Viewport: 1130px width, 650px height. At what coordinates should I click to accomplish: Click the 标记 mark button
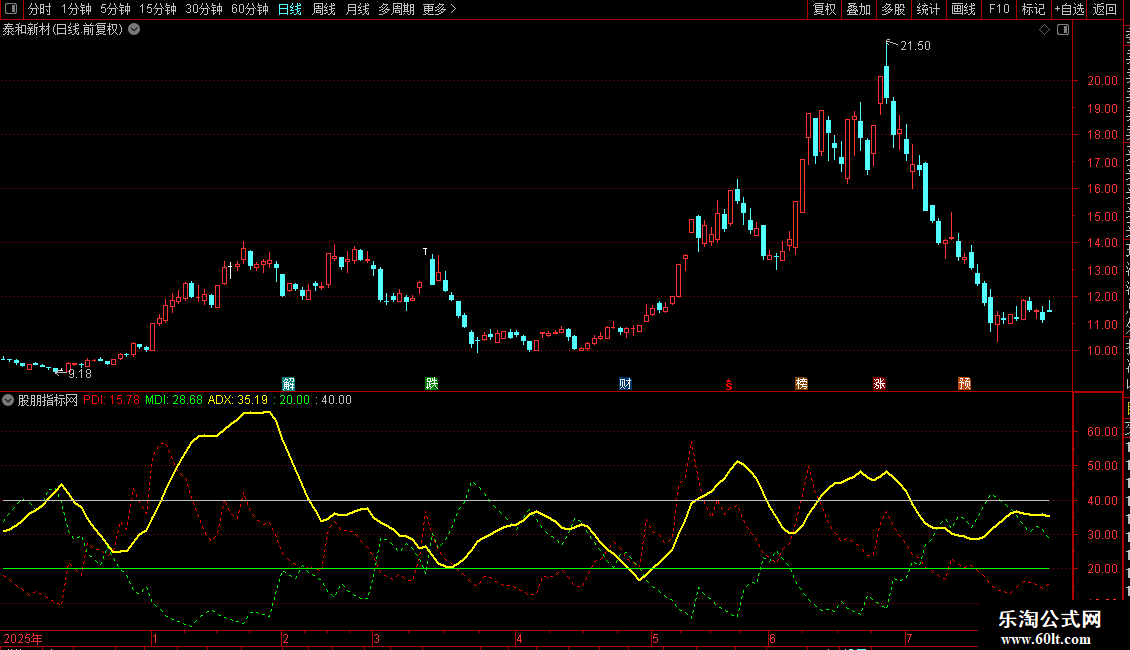pyautogui.click(x=1033, y=9)
